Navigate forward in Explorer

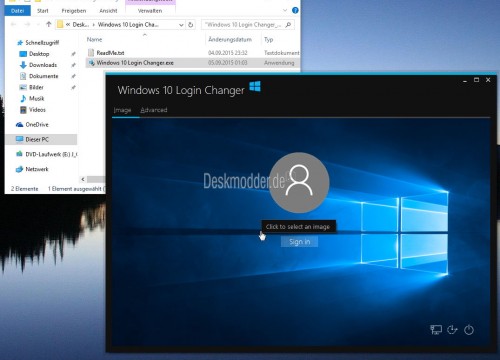coord(27,24)
